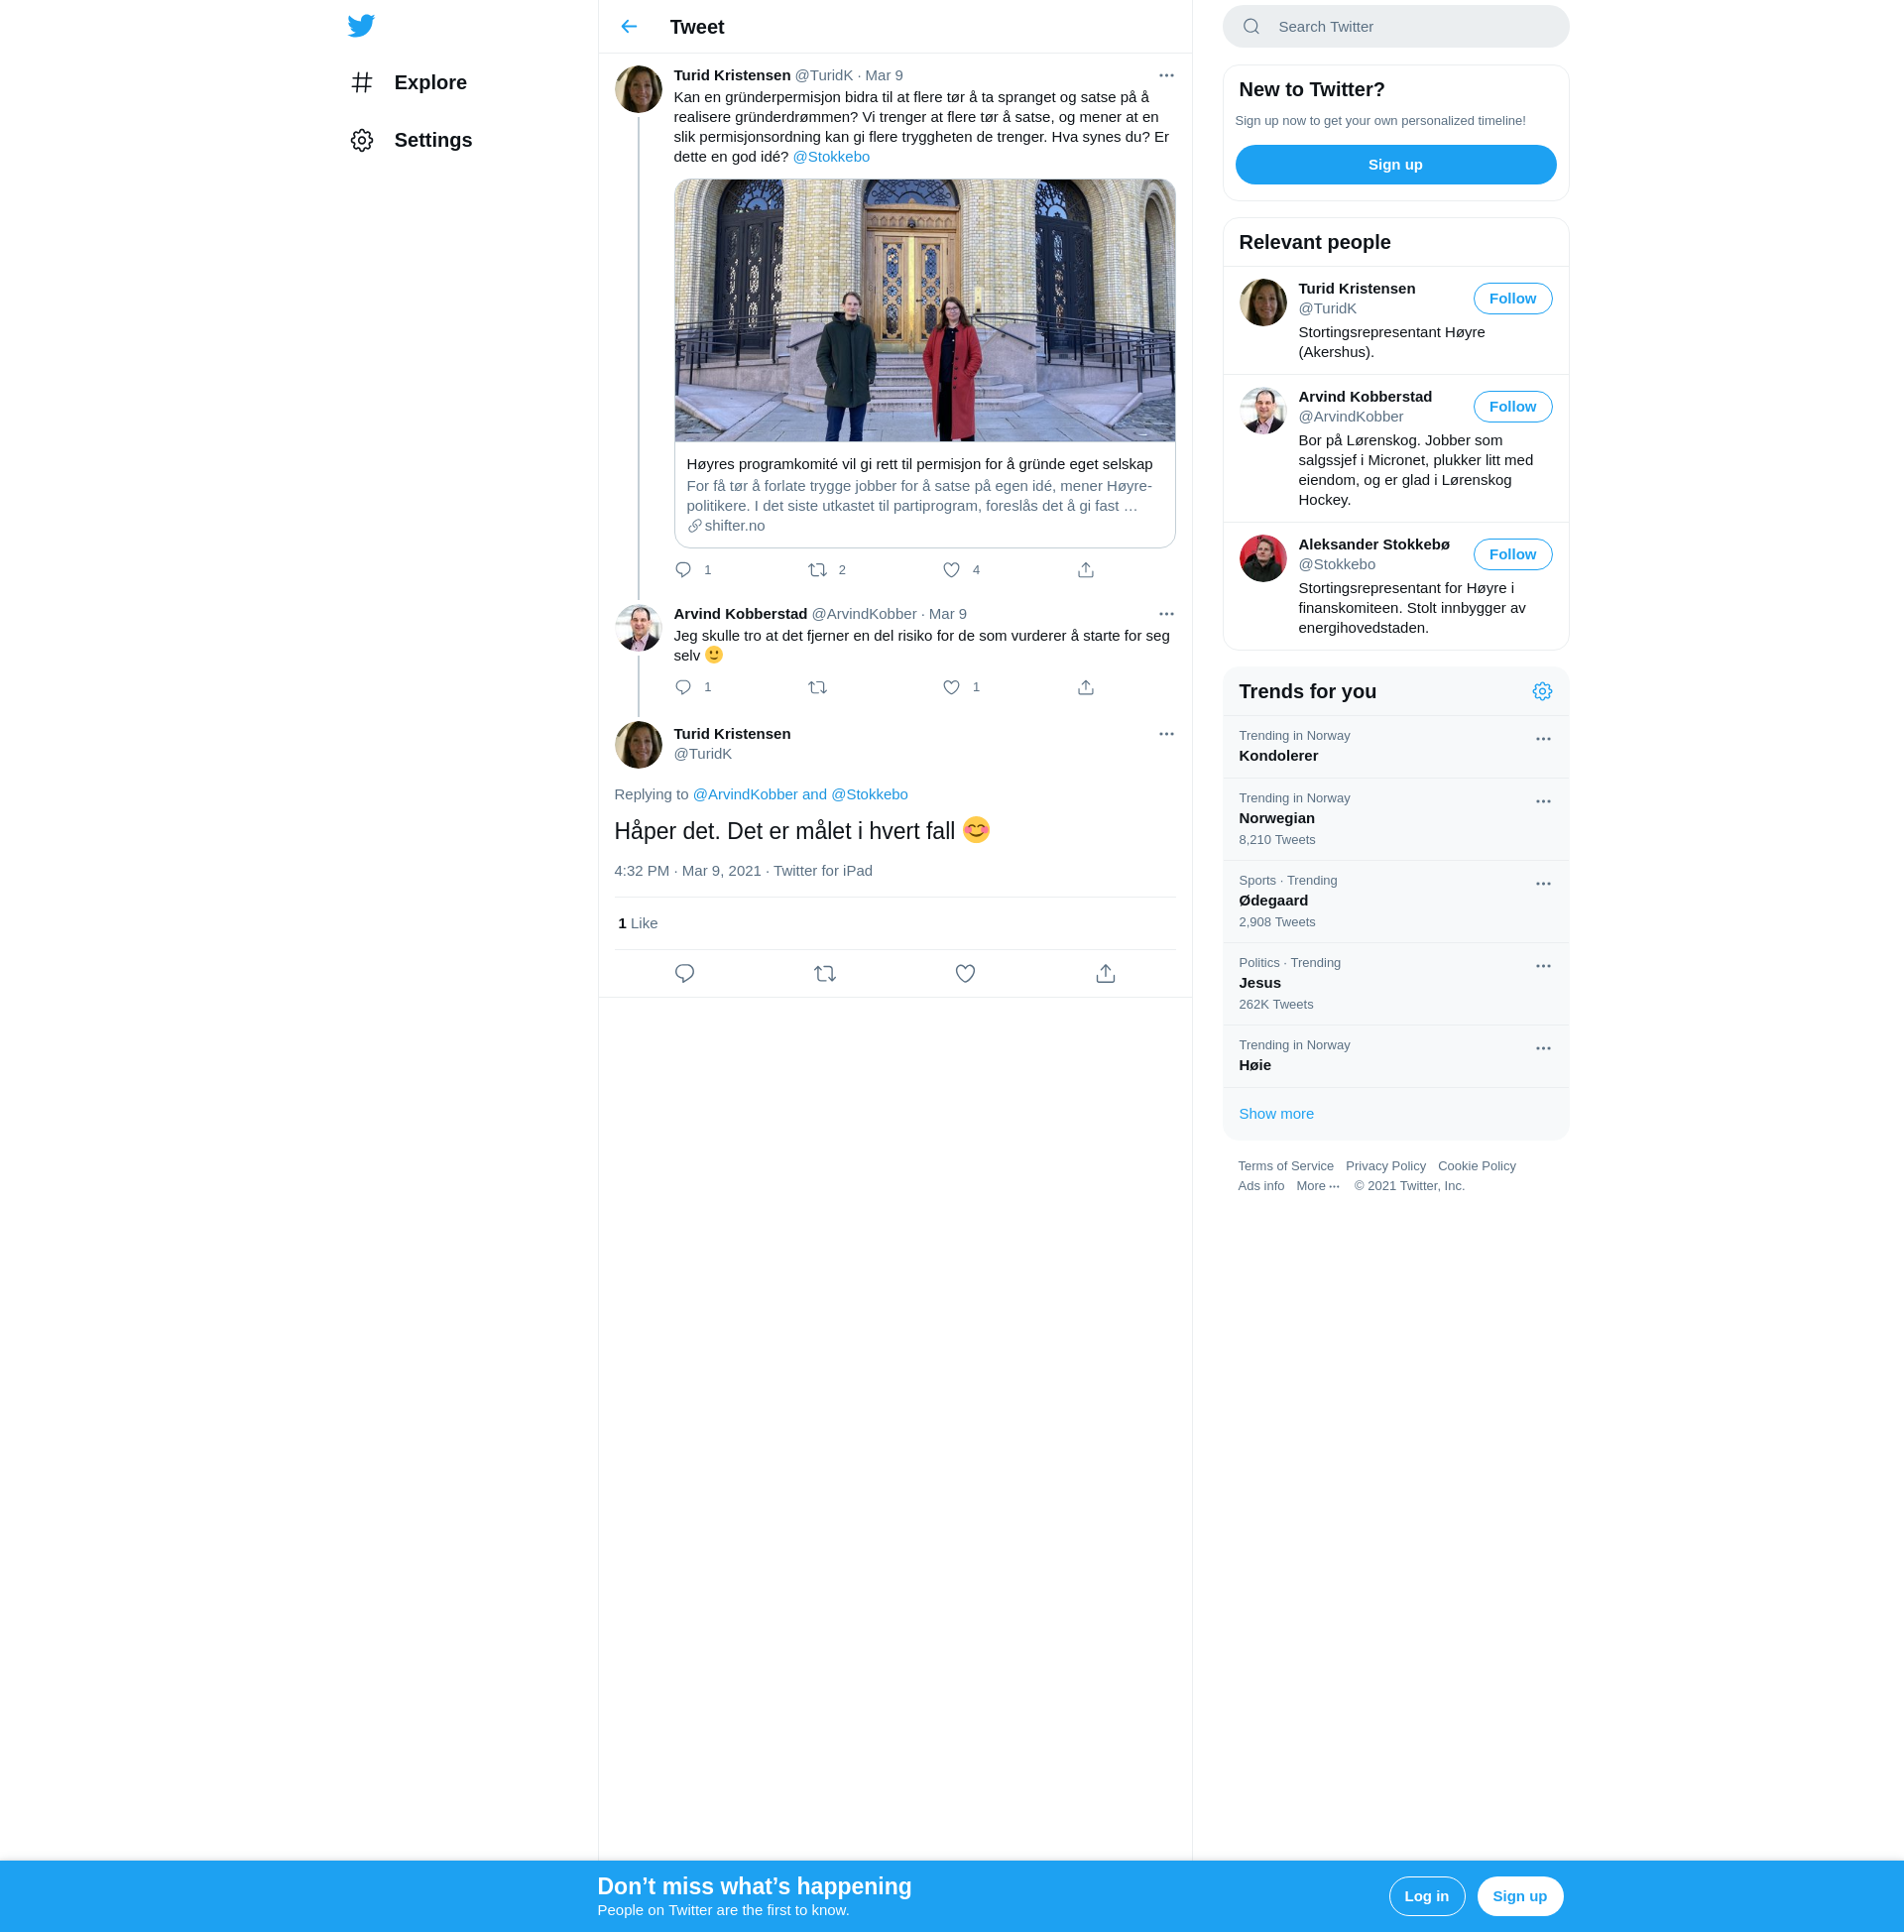Click the @ArvindKobber and @Stokkebo reply link
The width and height of the screenshot is (1904, 1932).
coord(800,795)
